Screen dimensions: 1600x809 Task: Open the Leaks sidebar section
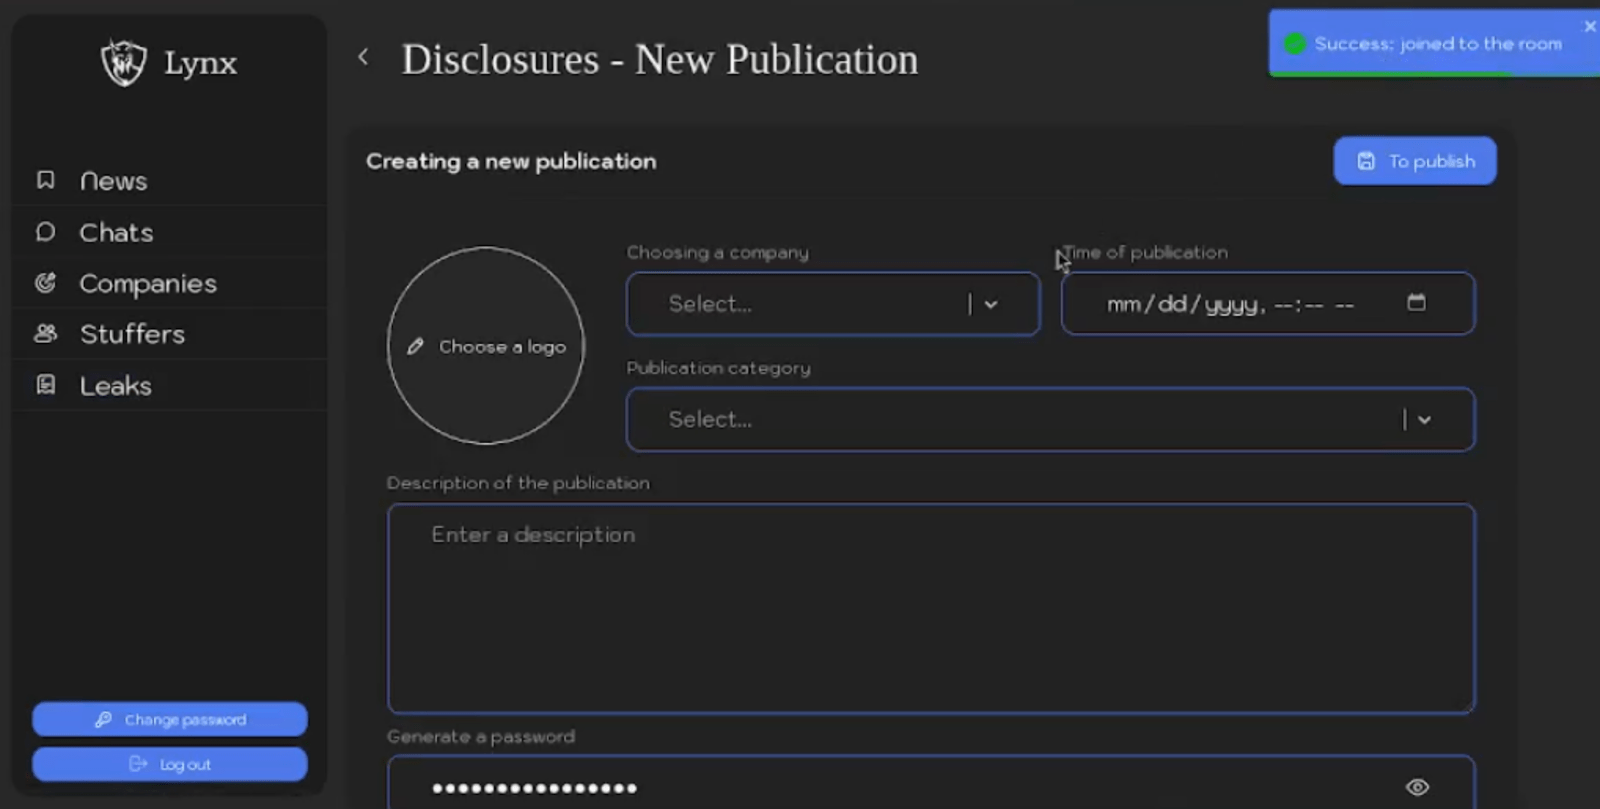point(169,385)
